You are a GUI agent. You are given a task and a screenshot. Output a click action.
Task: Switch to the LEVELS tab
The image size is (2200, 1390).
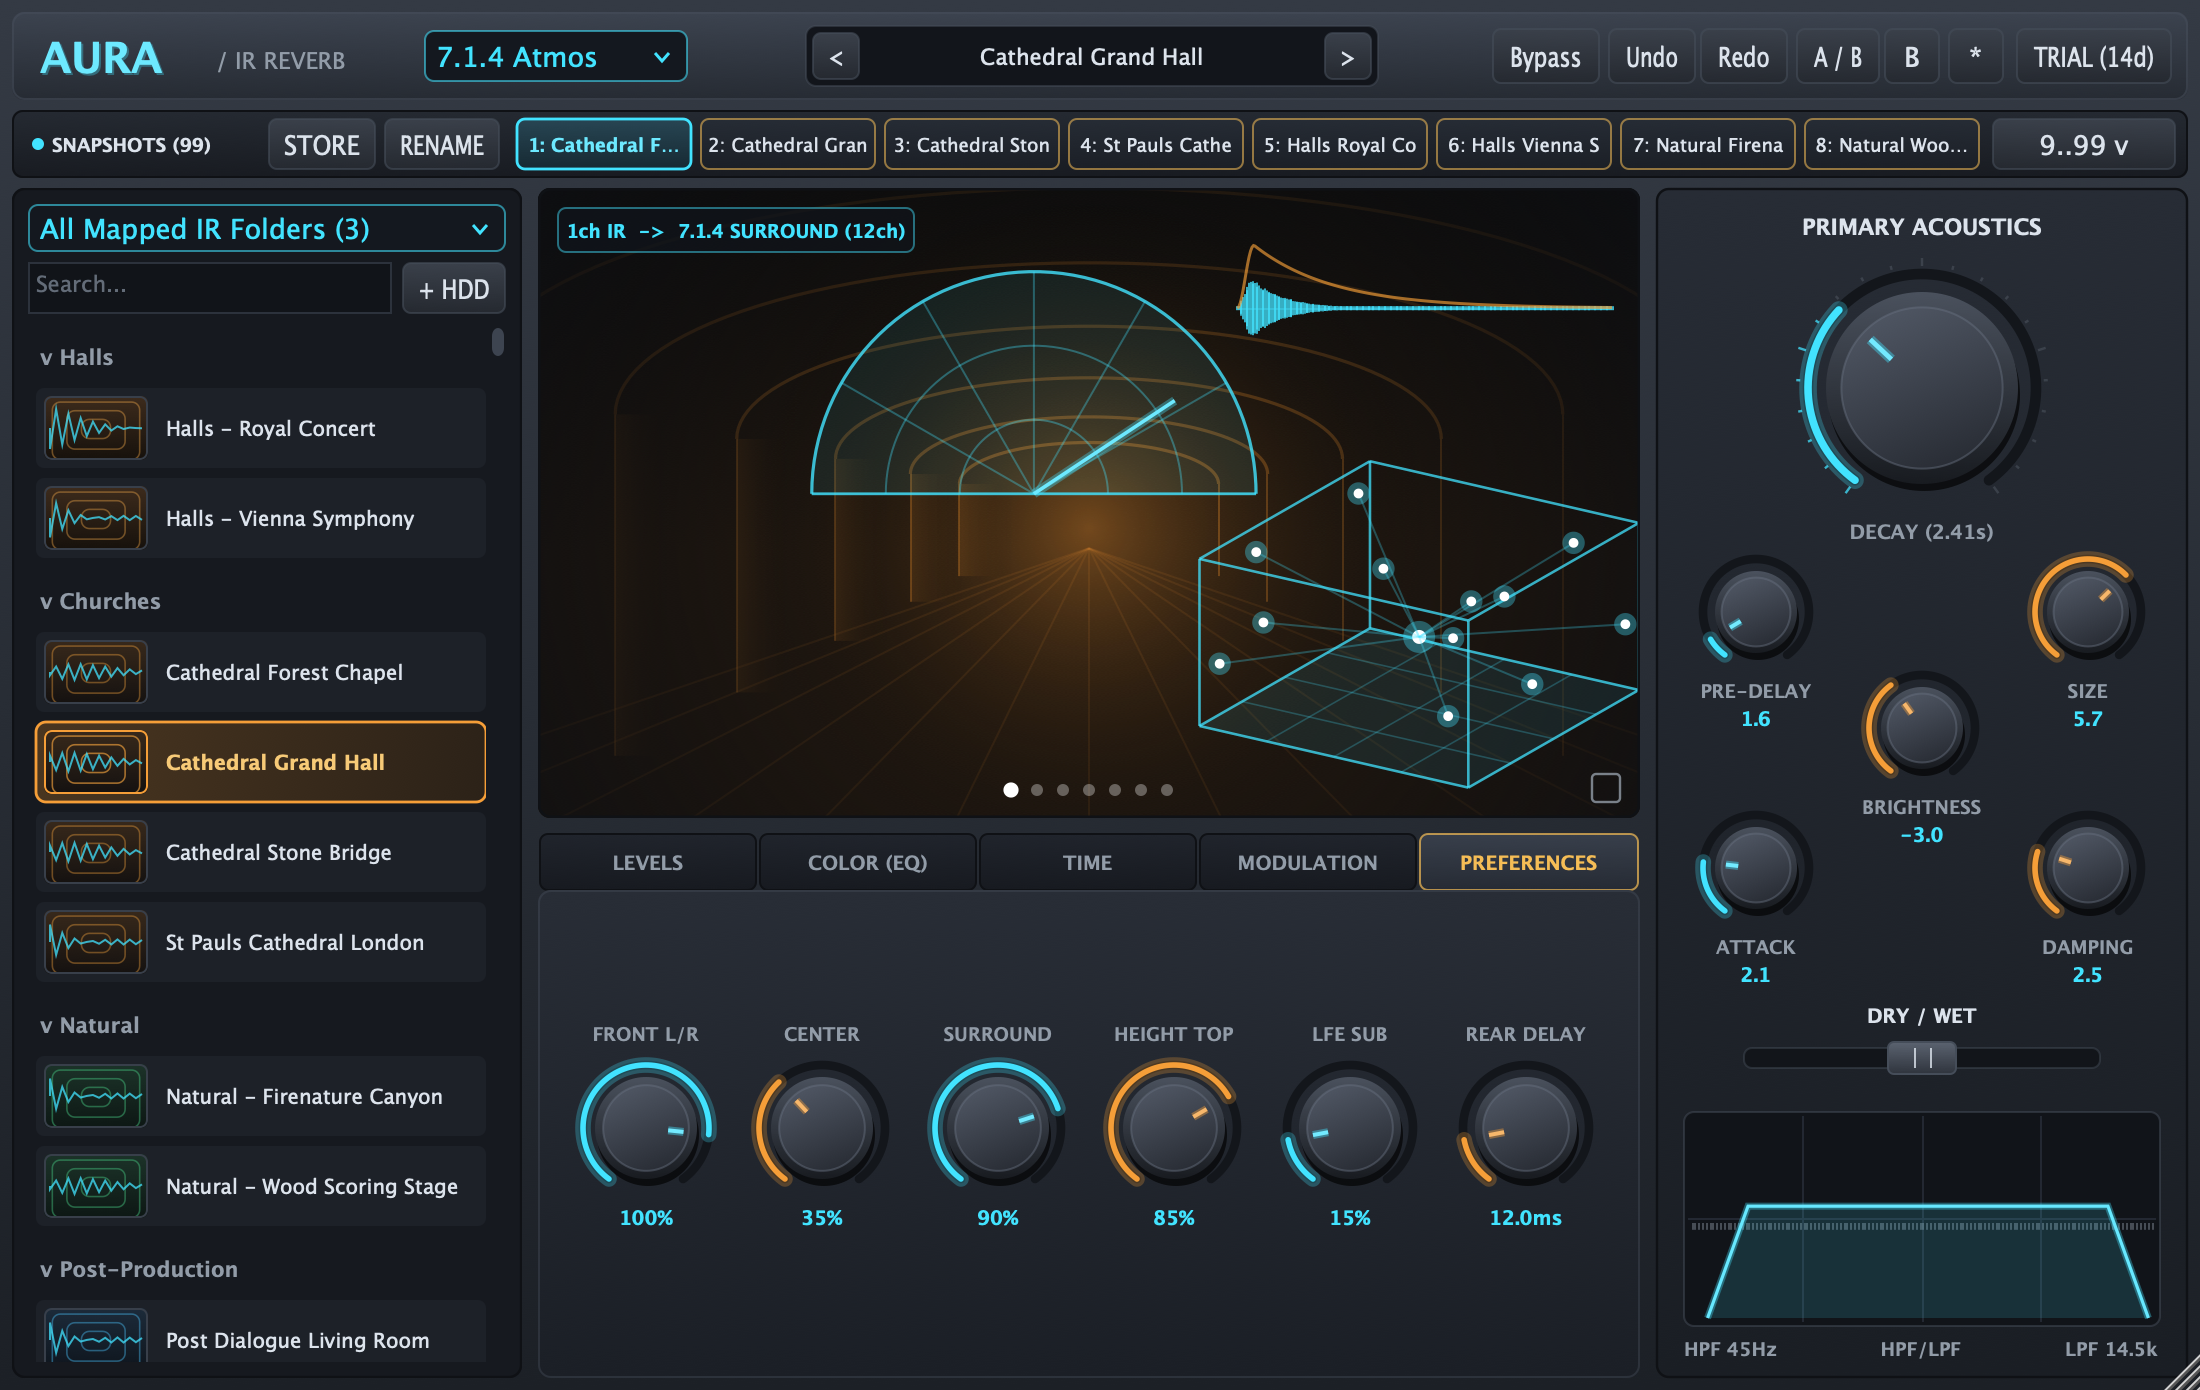[647, 862]
